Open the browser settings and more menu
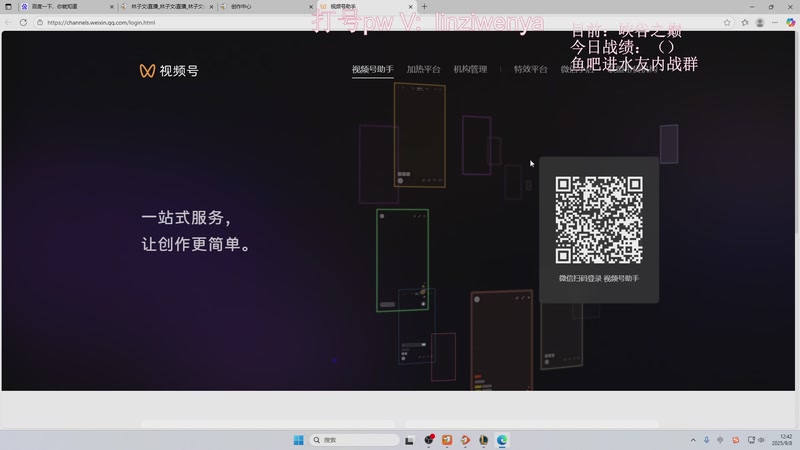This screenshot has height=450, width=800. point(775,22)
